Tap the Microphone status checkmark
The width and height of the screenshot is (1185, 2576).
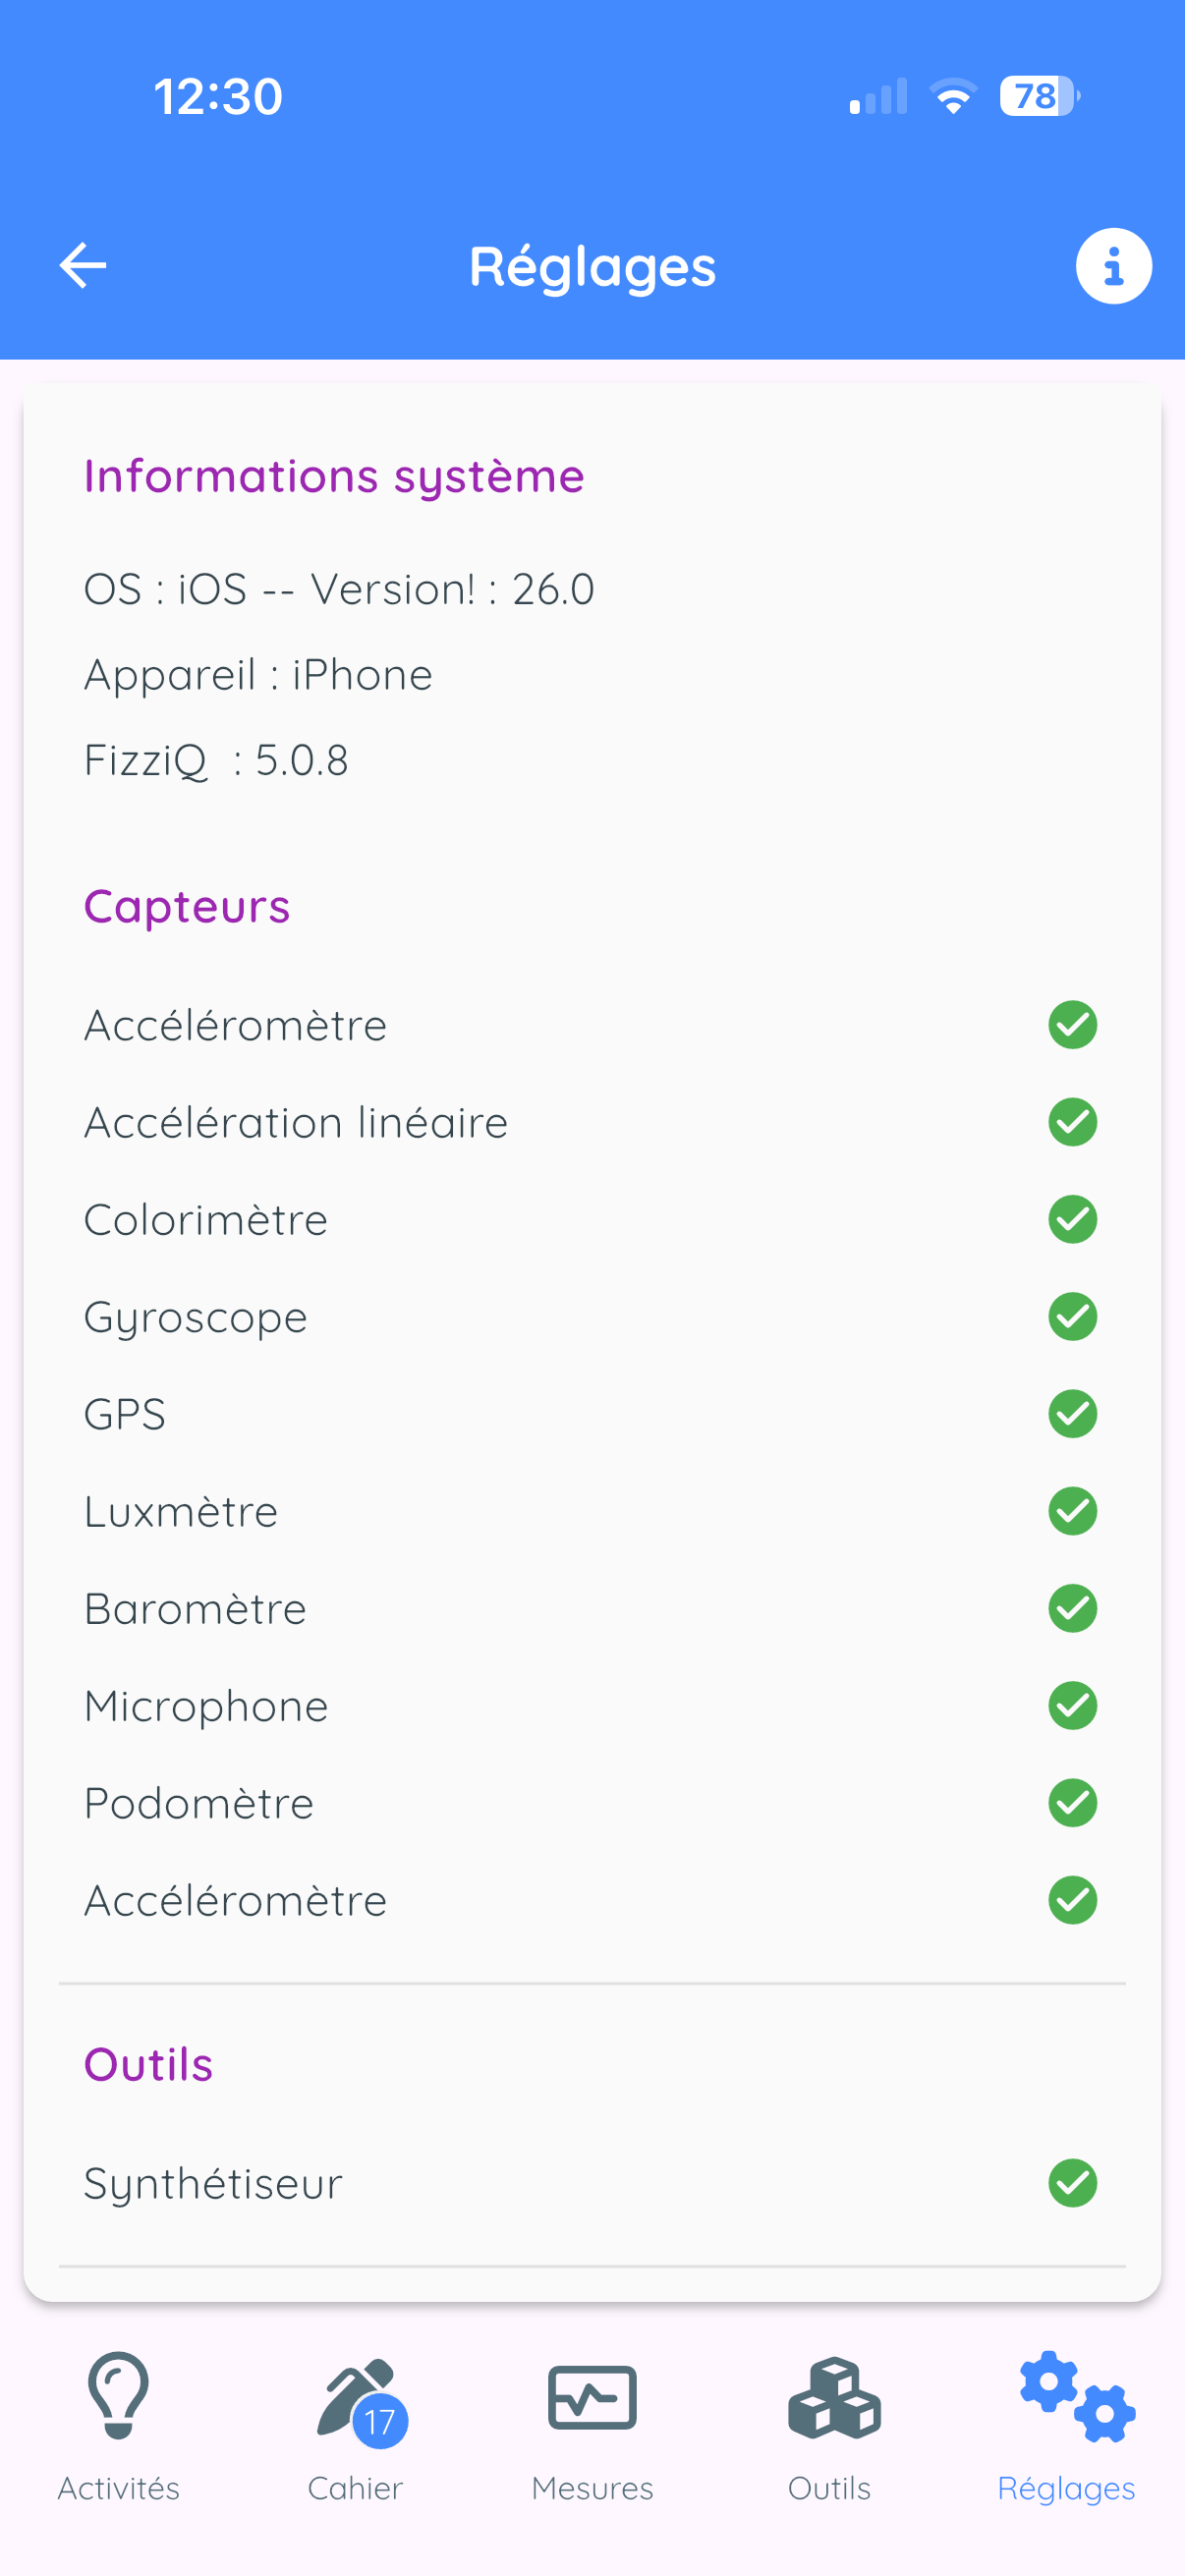(x=1072, y=1705)
